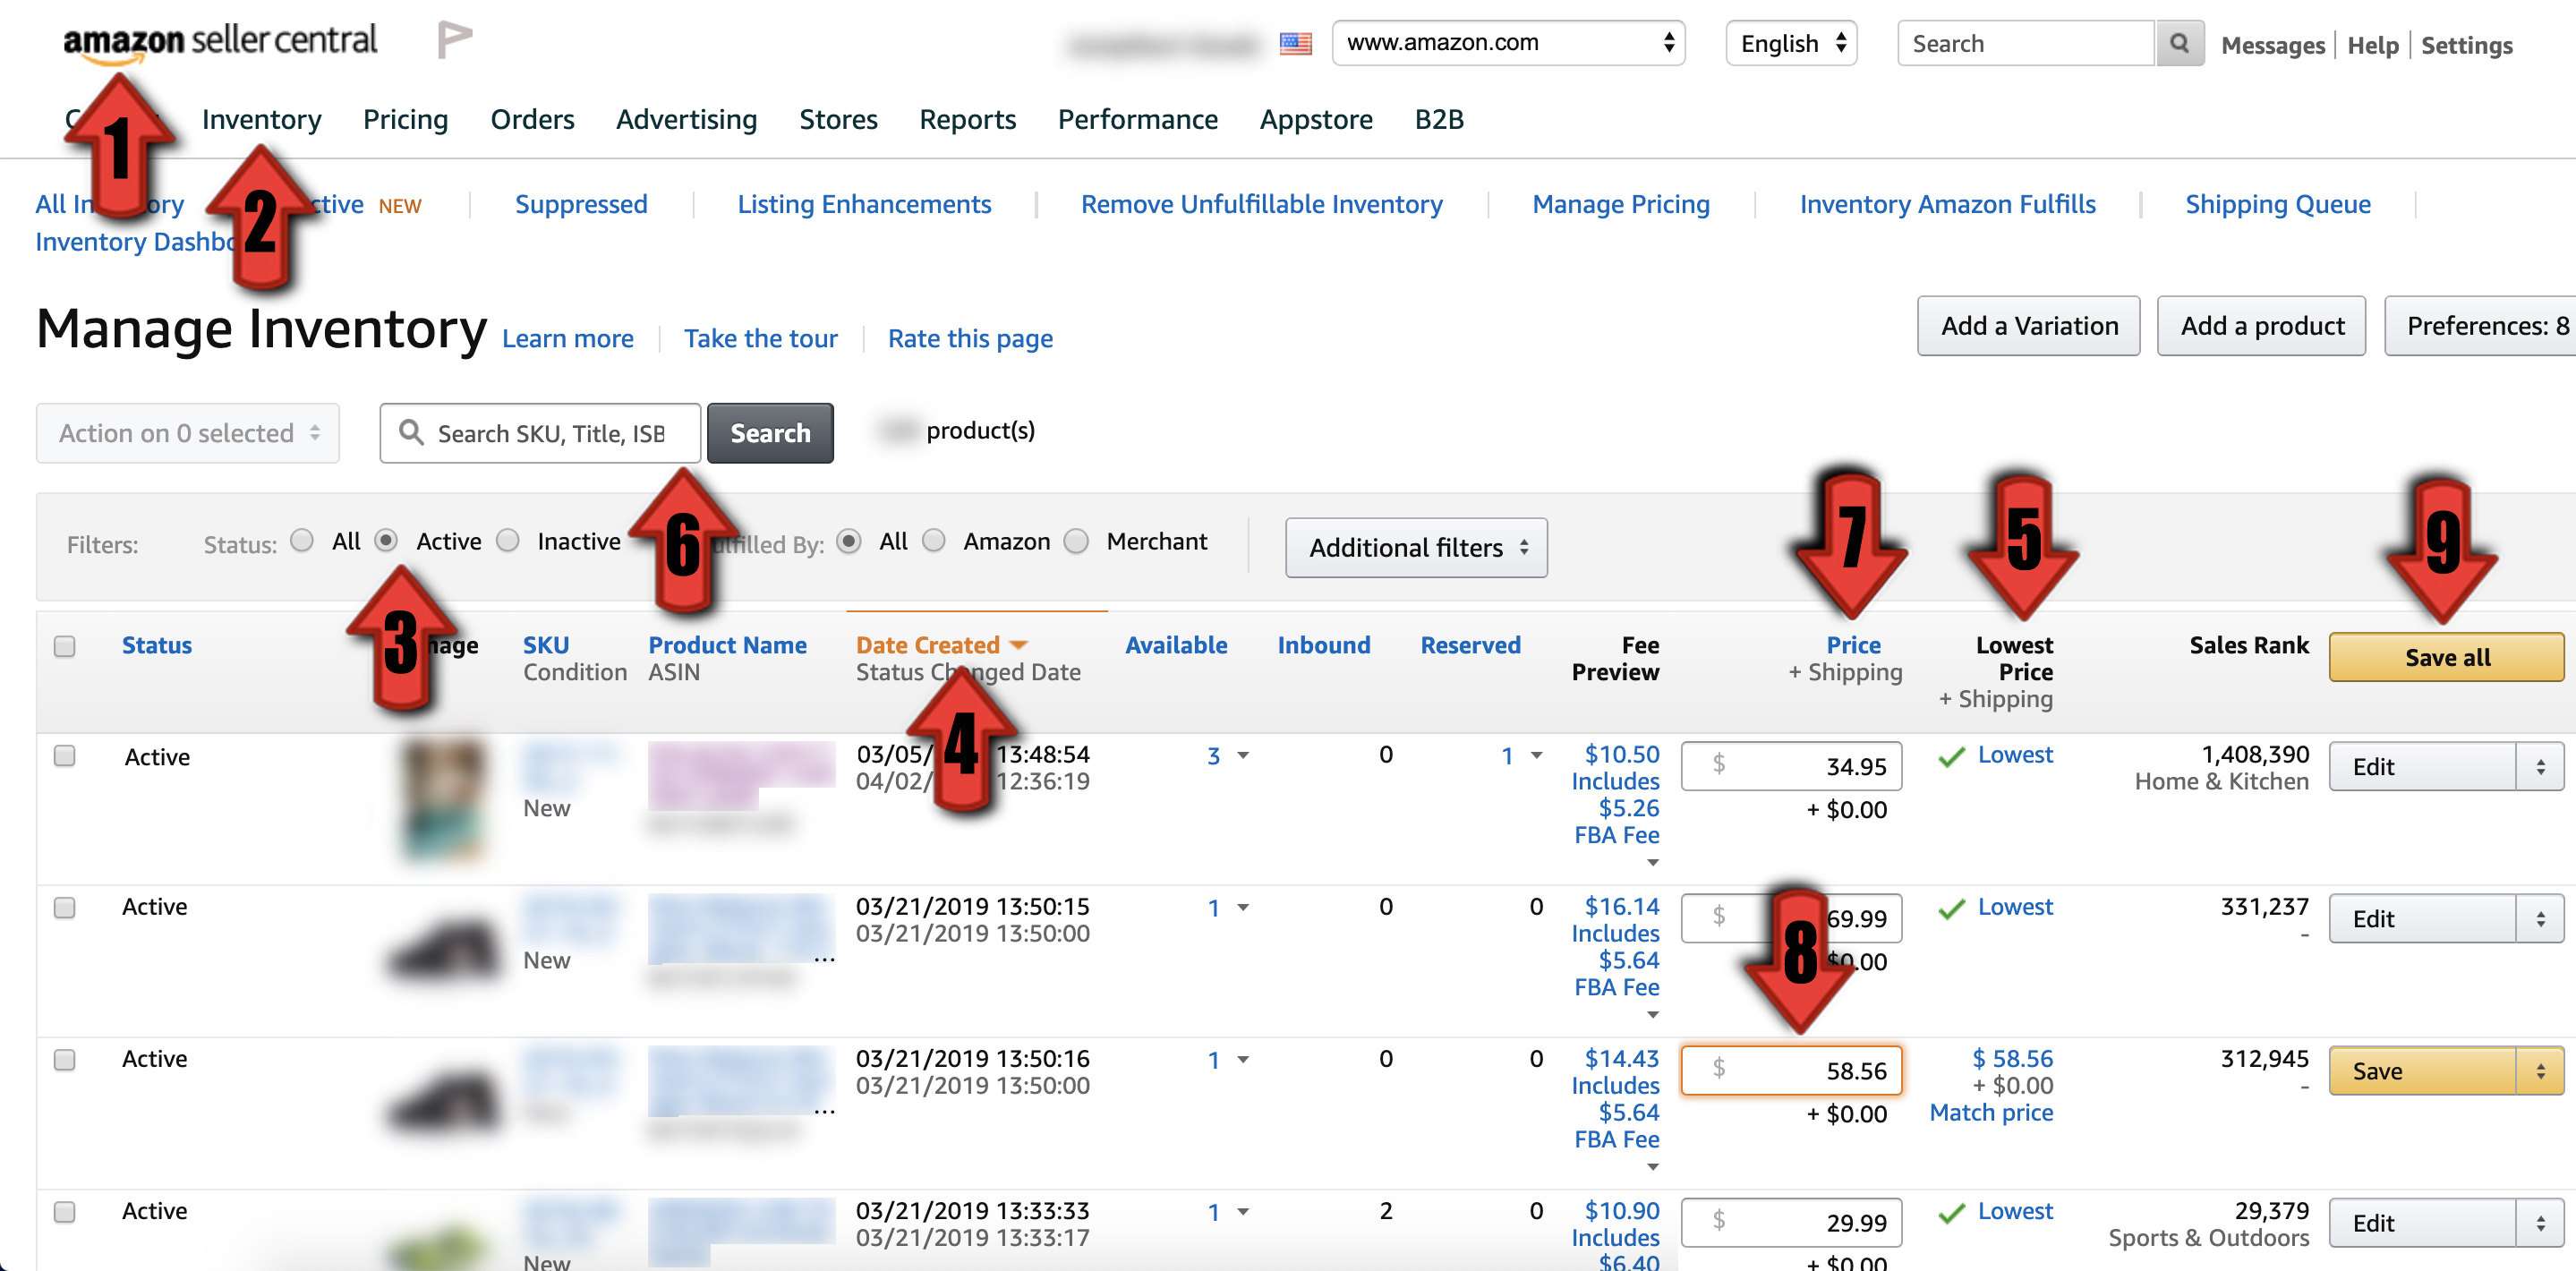Click the SKU, Title, ISBN search field

540,433
